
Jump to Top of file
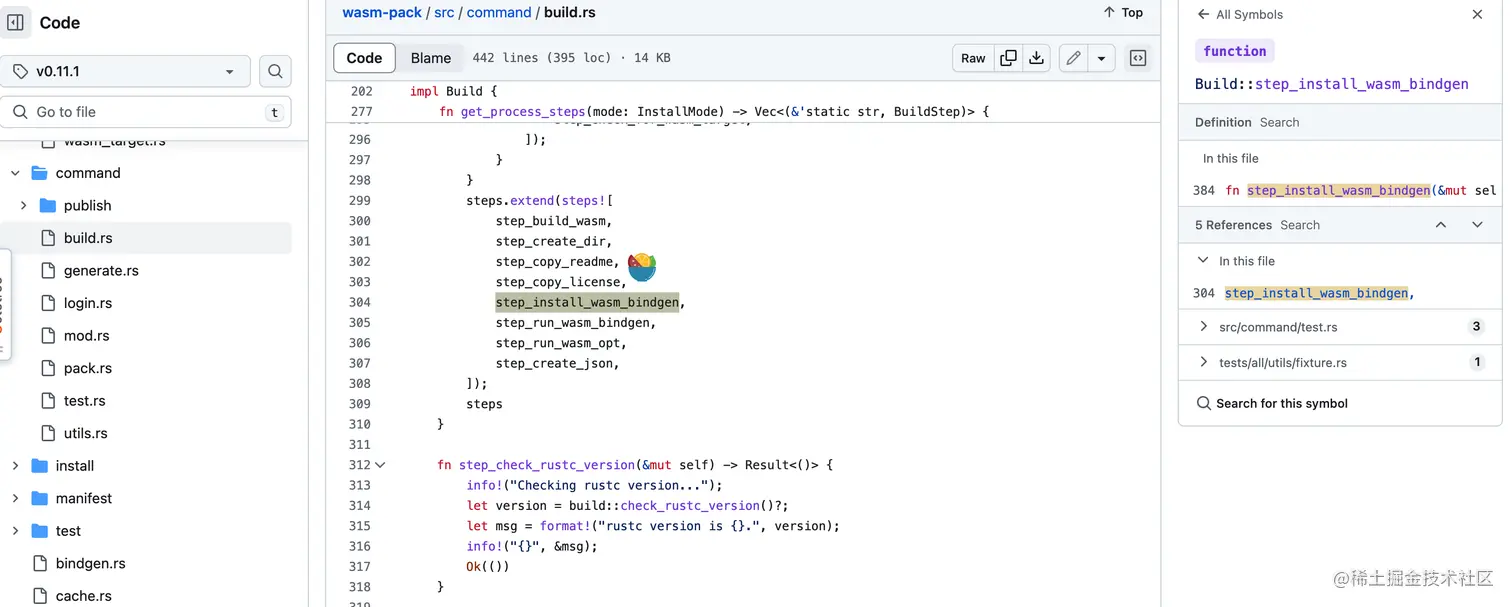point(1123,12)
